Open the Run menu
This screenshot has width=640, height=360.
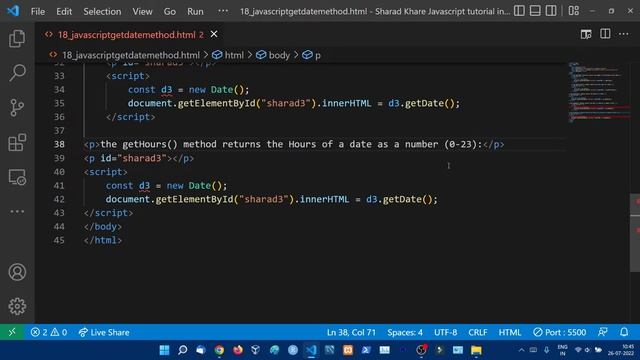(195, 11)
